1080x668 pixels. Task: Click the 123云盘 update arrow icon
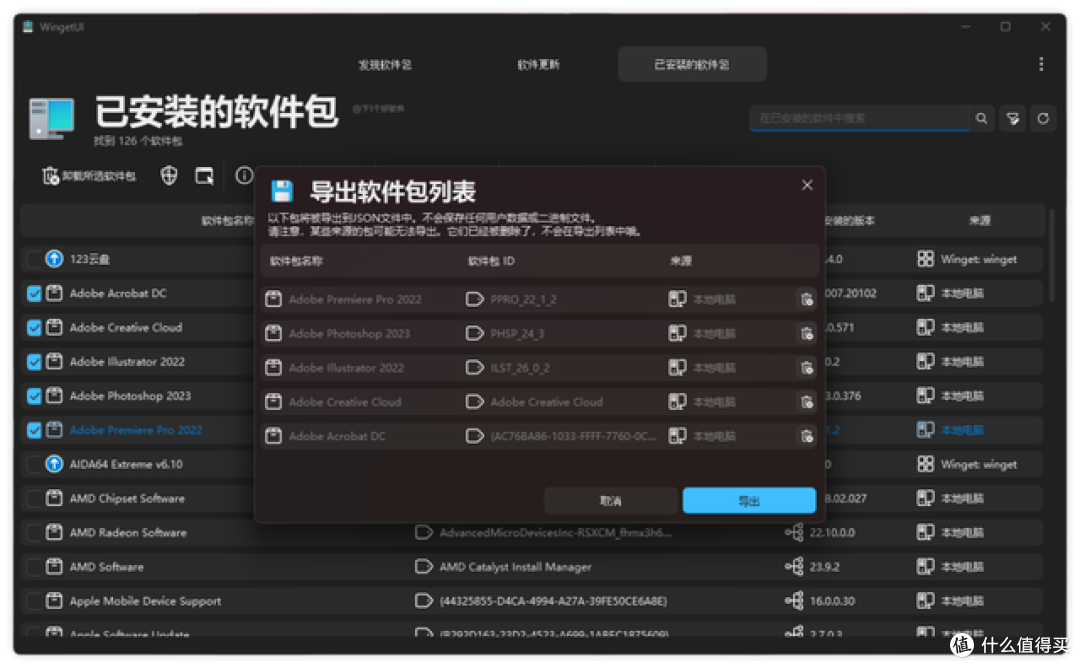(x=54, y=259)
